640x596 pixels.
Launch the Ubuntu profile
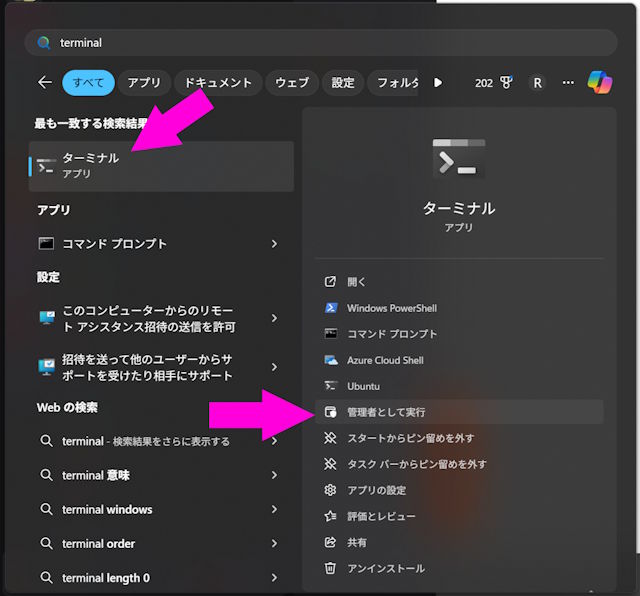(x=459, y=386)
